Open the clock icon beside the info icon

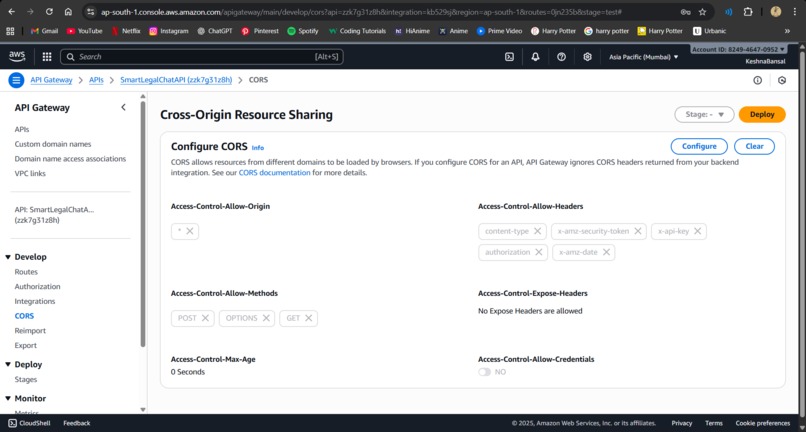coord(782,80)
